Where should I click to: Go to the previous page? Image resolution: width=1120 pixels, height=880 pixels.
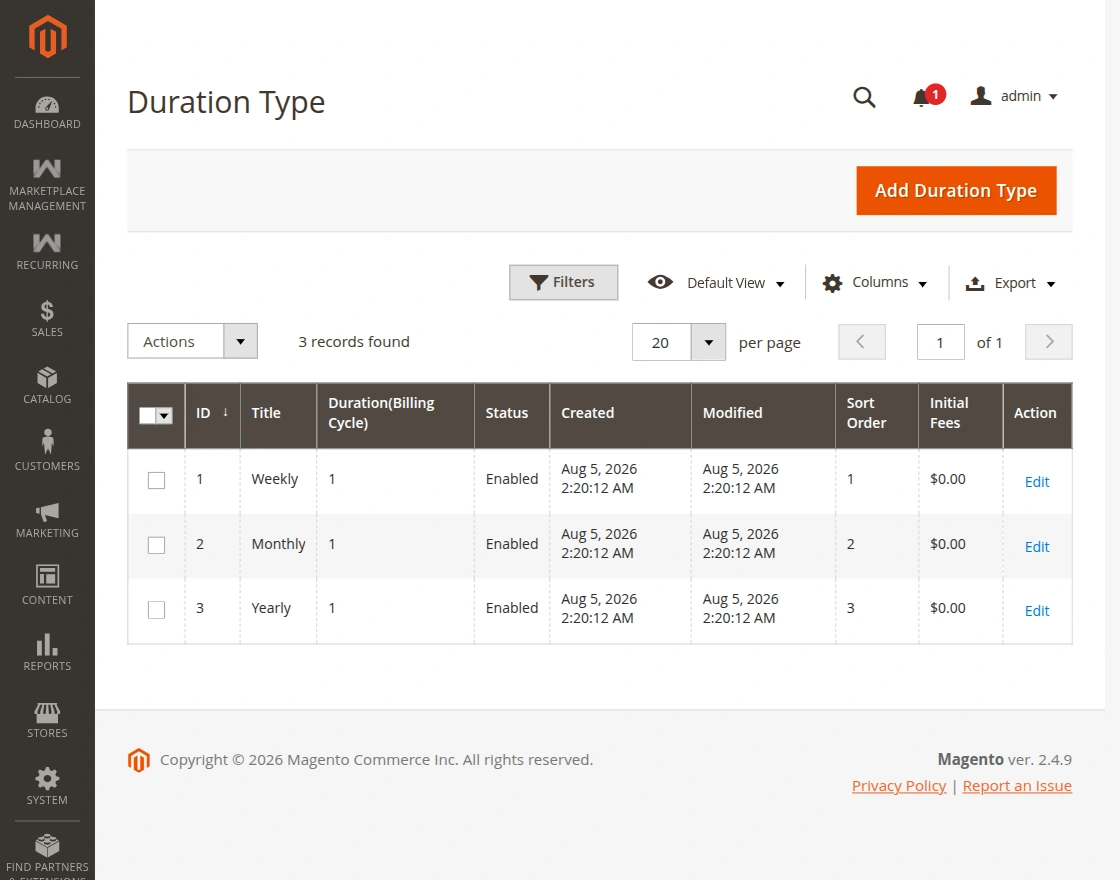point(861,342)
